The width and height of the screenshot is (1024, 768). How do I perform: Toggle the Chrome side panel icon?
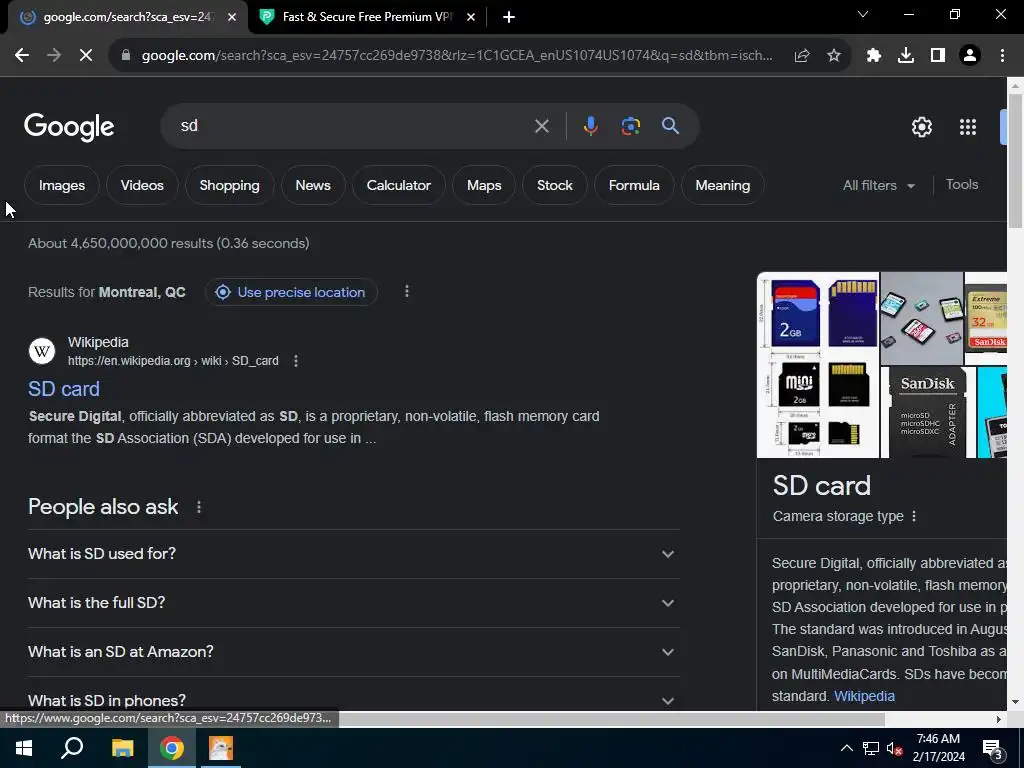[938, 56]
